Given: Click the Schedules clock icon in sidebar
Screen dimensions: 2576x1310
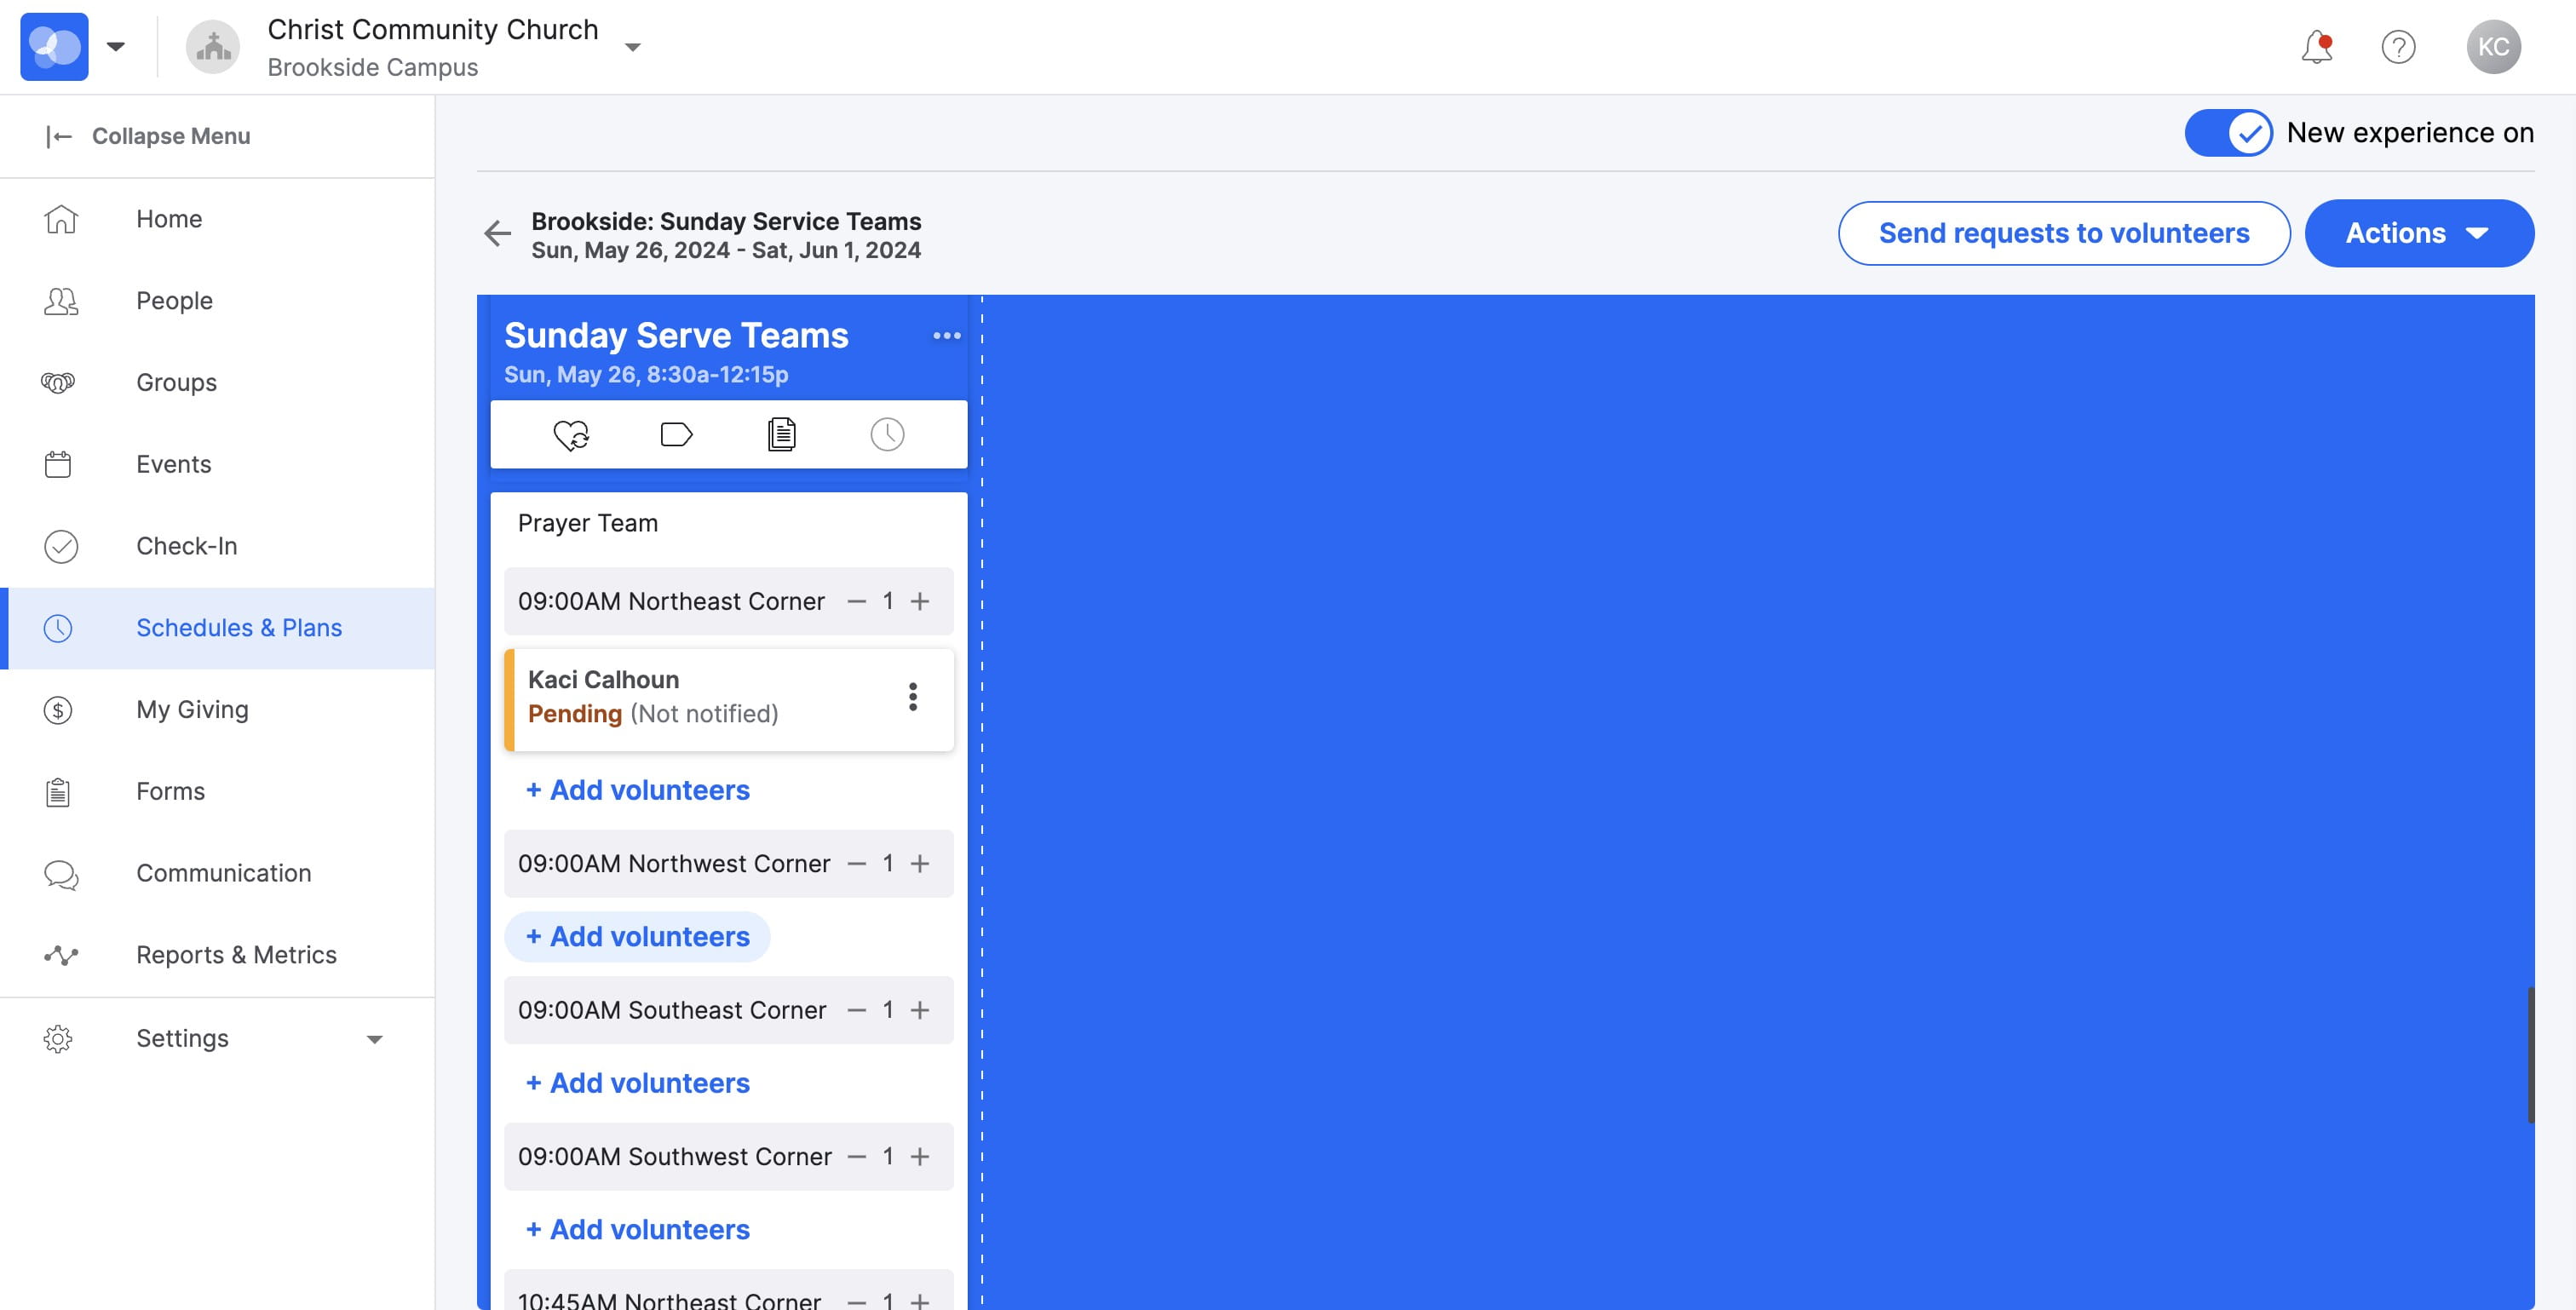Looking at the screenshot, I should point(58,628).
